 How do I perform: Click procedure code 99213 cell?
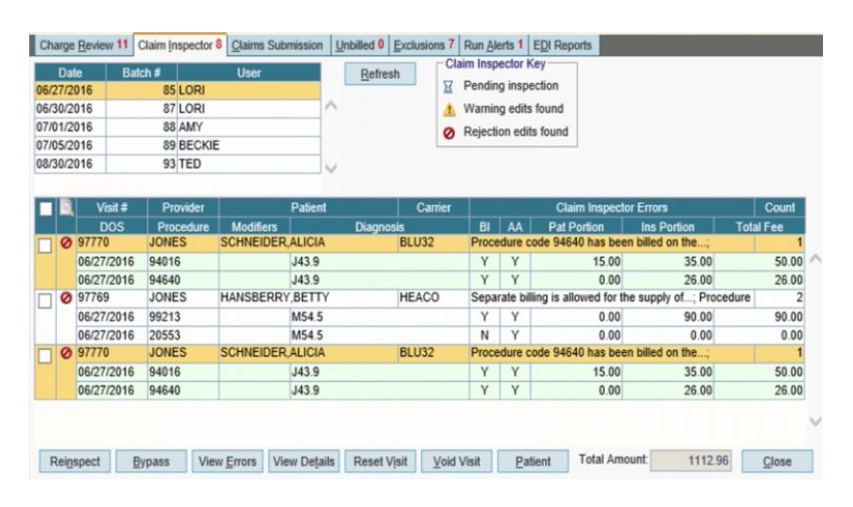(x=183, y=317)
